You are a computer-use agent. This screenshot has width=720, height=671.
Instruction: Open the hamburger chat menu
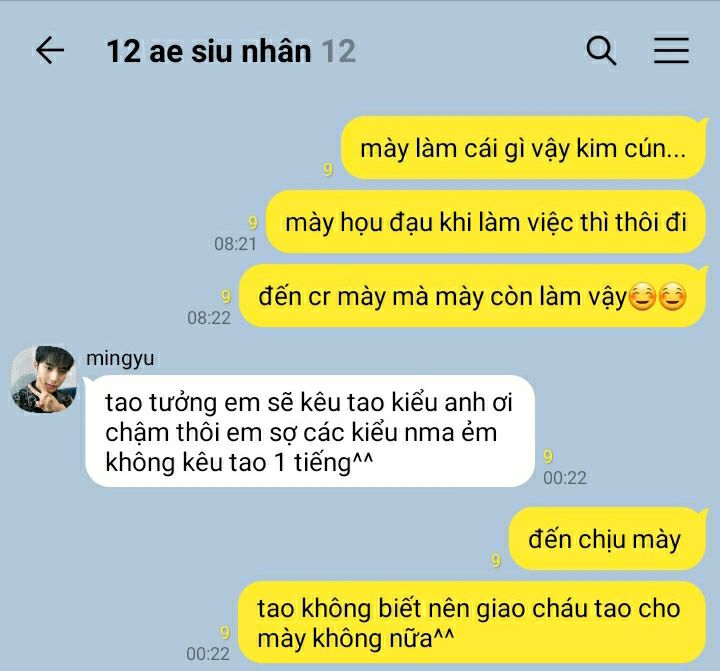point(671,50)
